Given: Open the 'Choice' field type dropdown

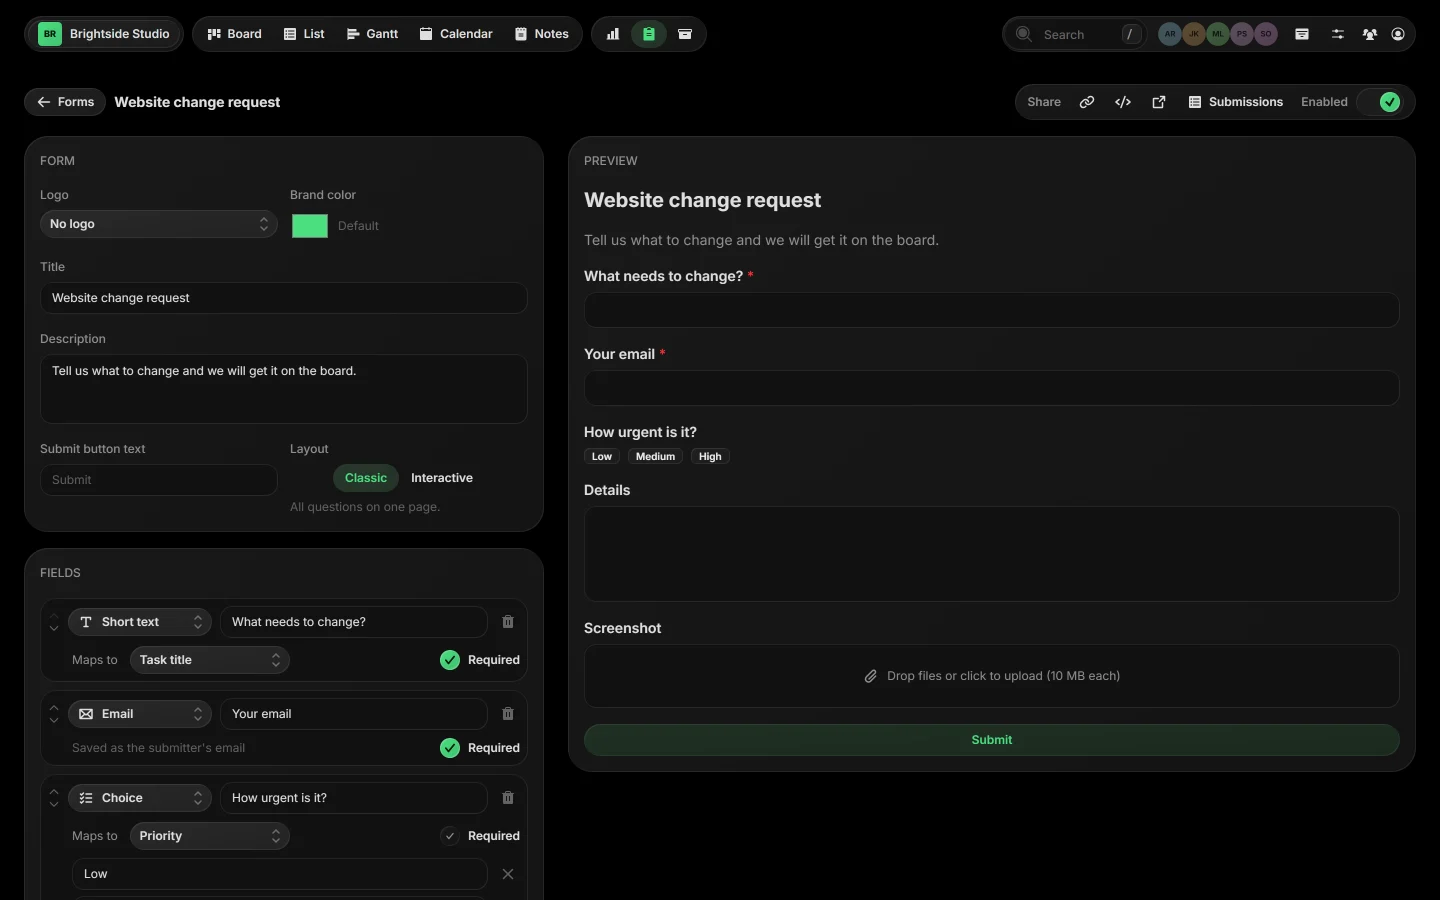Looking at the screenshot, I should 140,798.
